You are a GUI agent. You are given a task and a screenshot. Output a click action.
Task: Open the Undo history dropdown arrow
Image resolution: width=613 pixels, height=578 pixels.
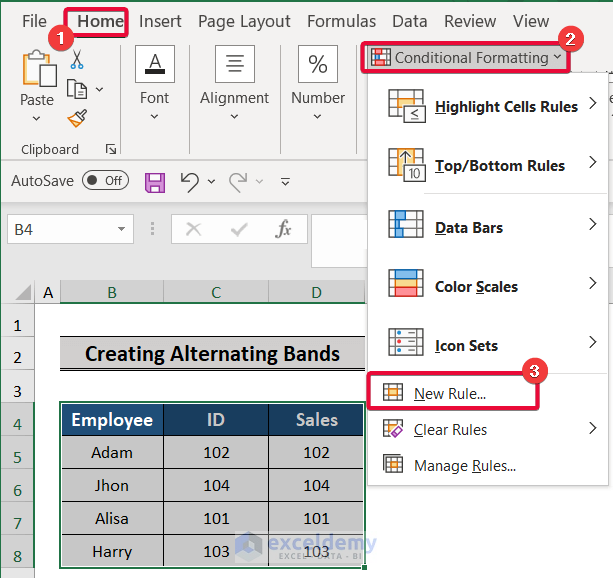(212, 181)
